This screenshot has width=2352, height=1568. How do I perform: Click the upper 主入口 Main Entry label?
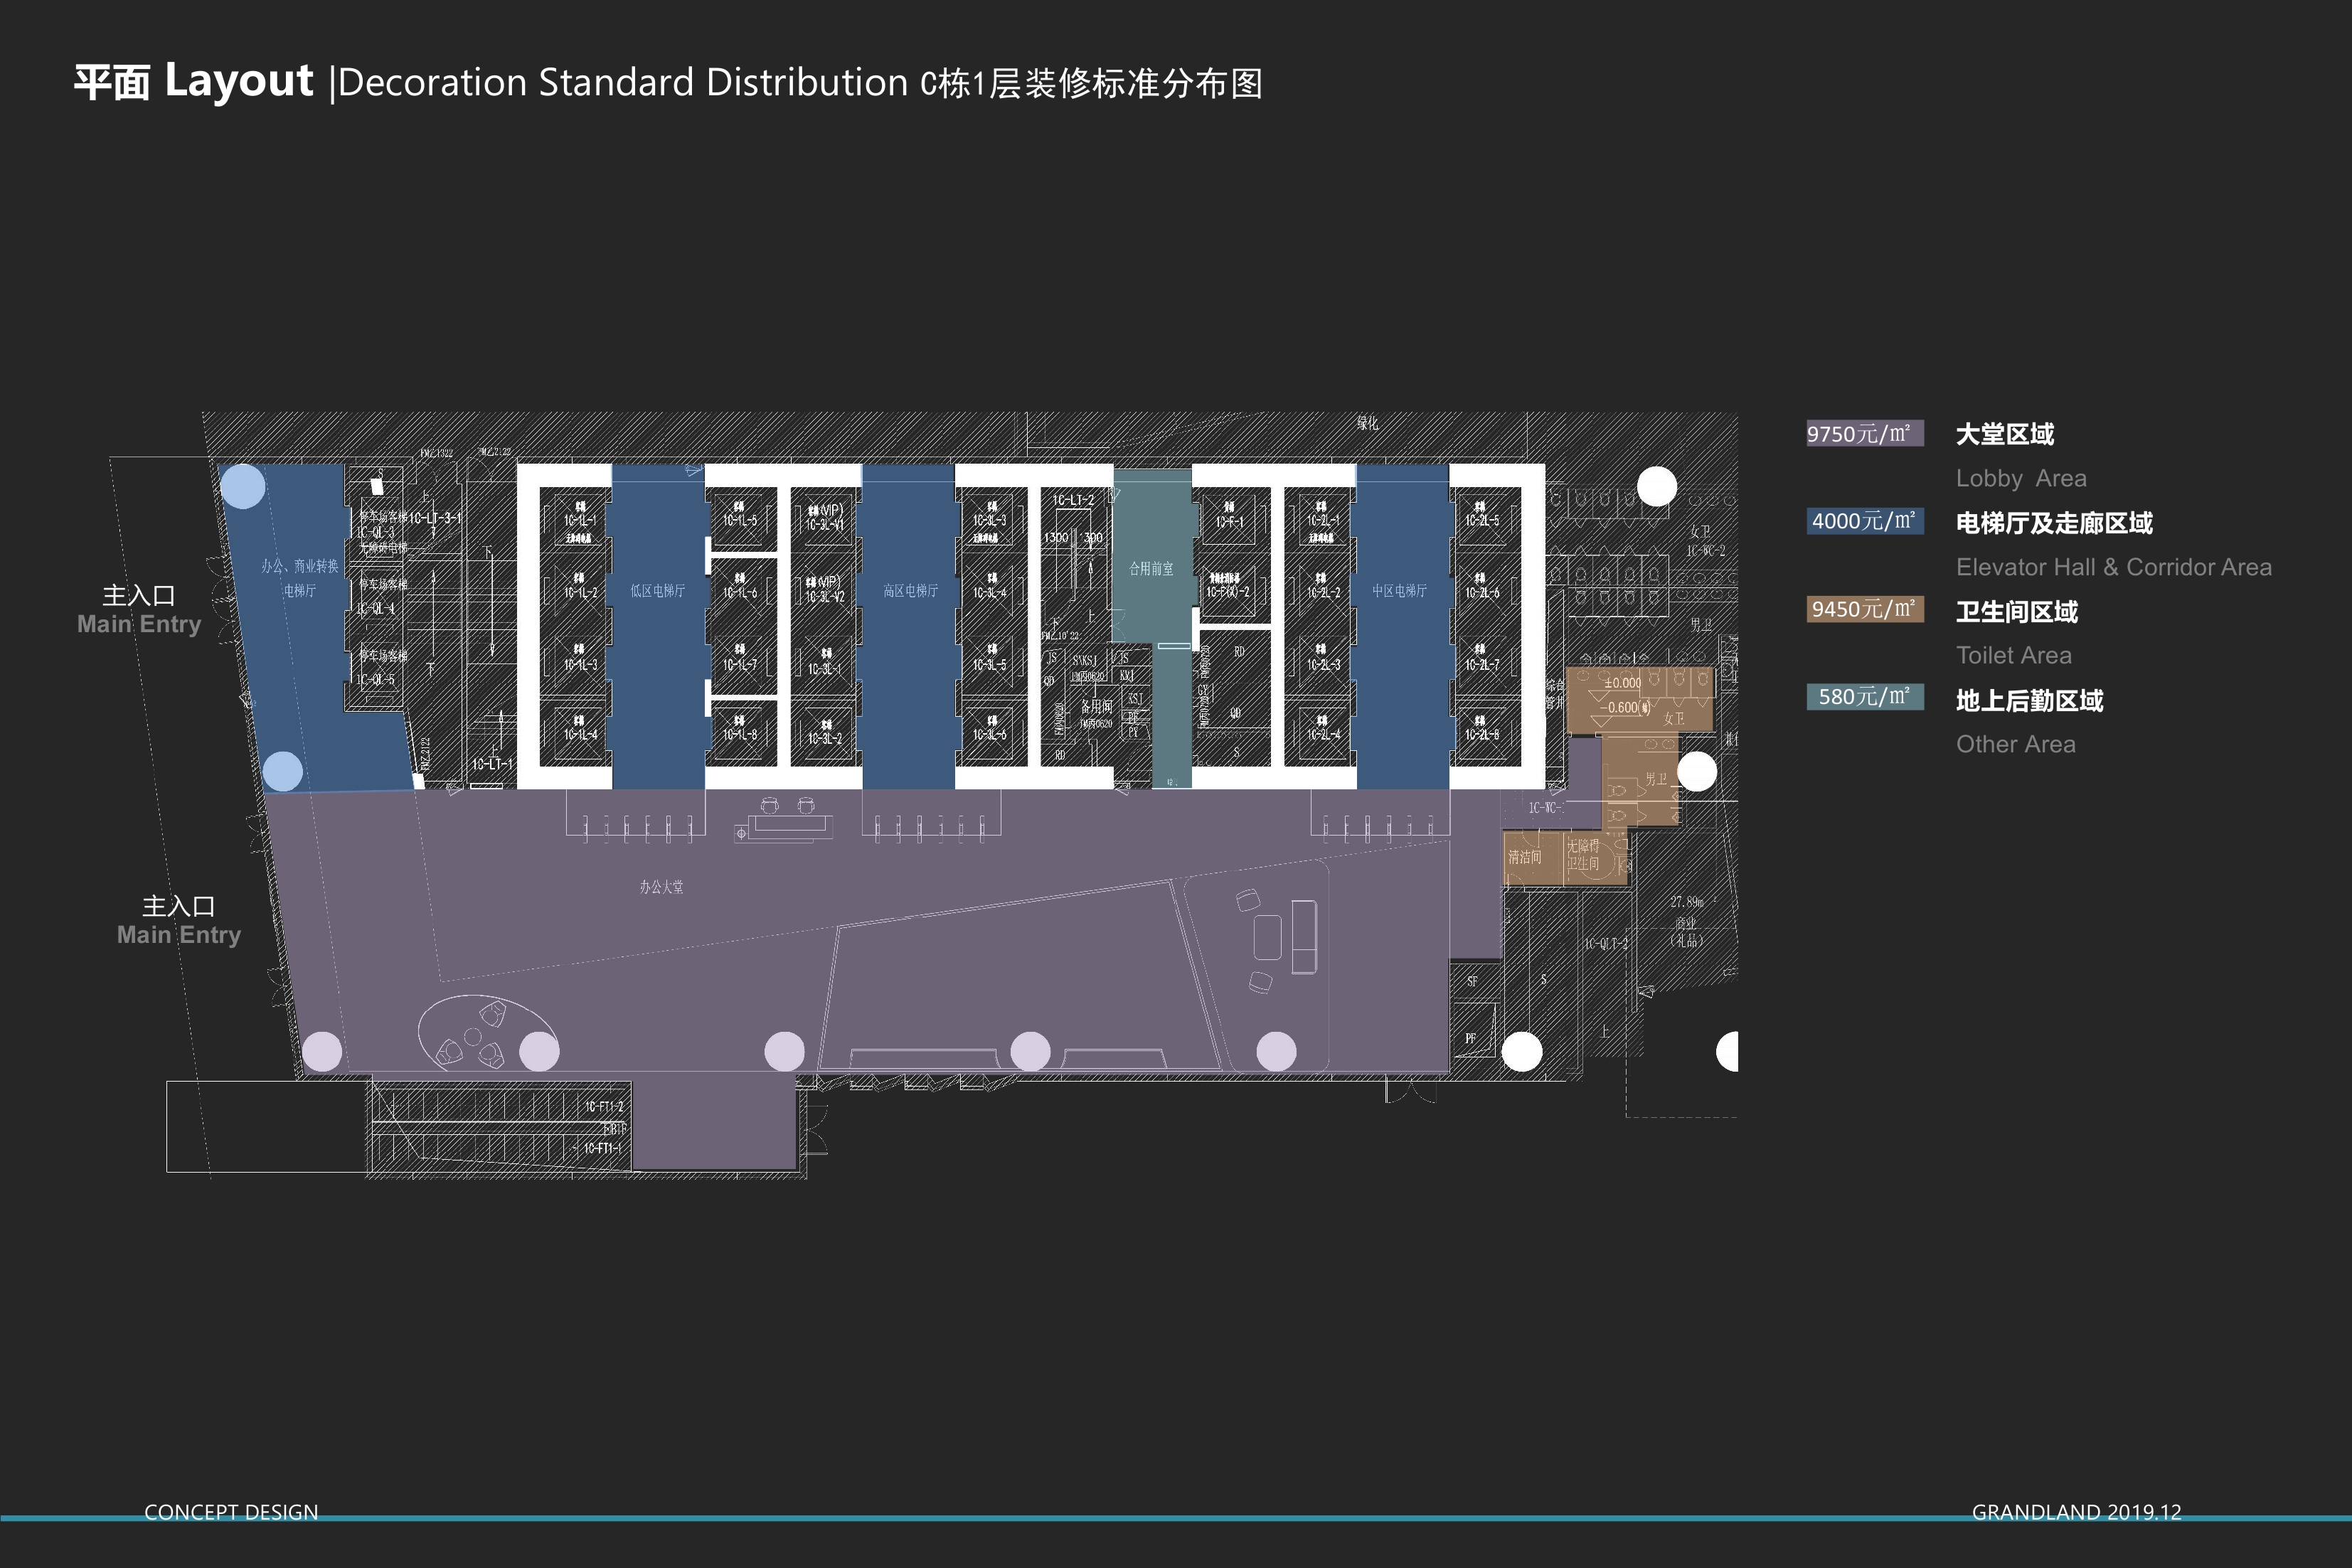[x=139, y=609]
